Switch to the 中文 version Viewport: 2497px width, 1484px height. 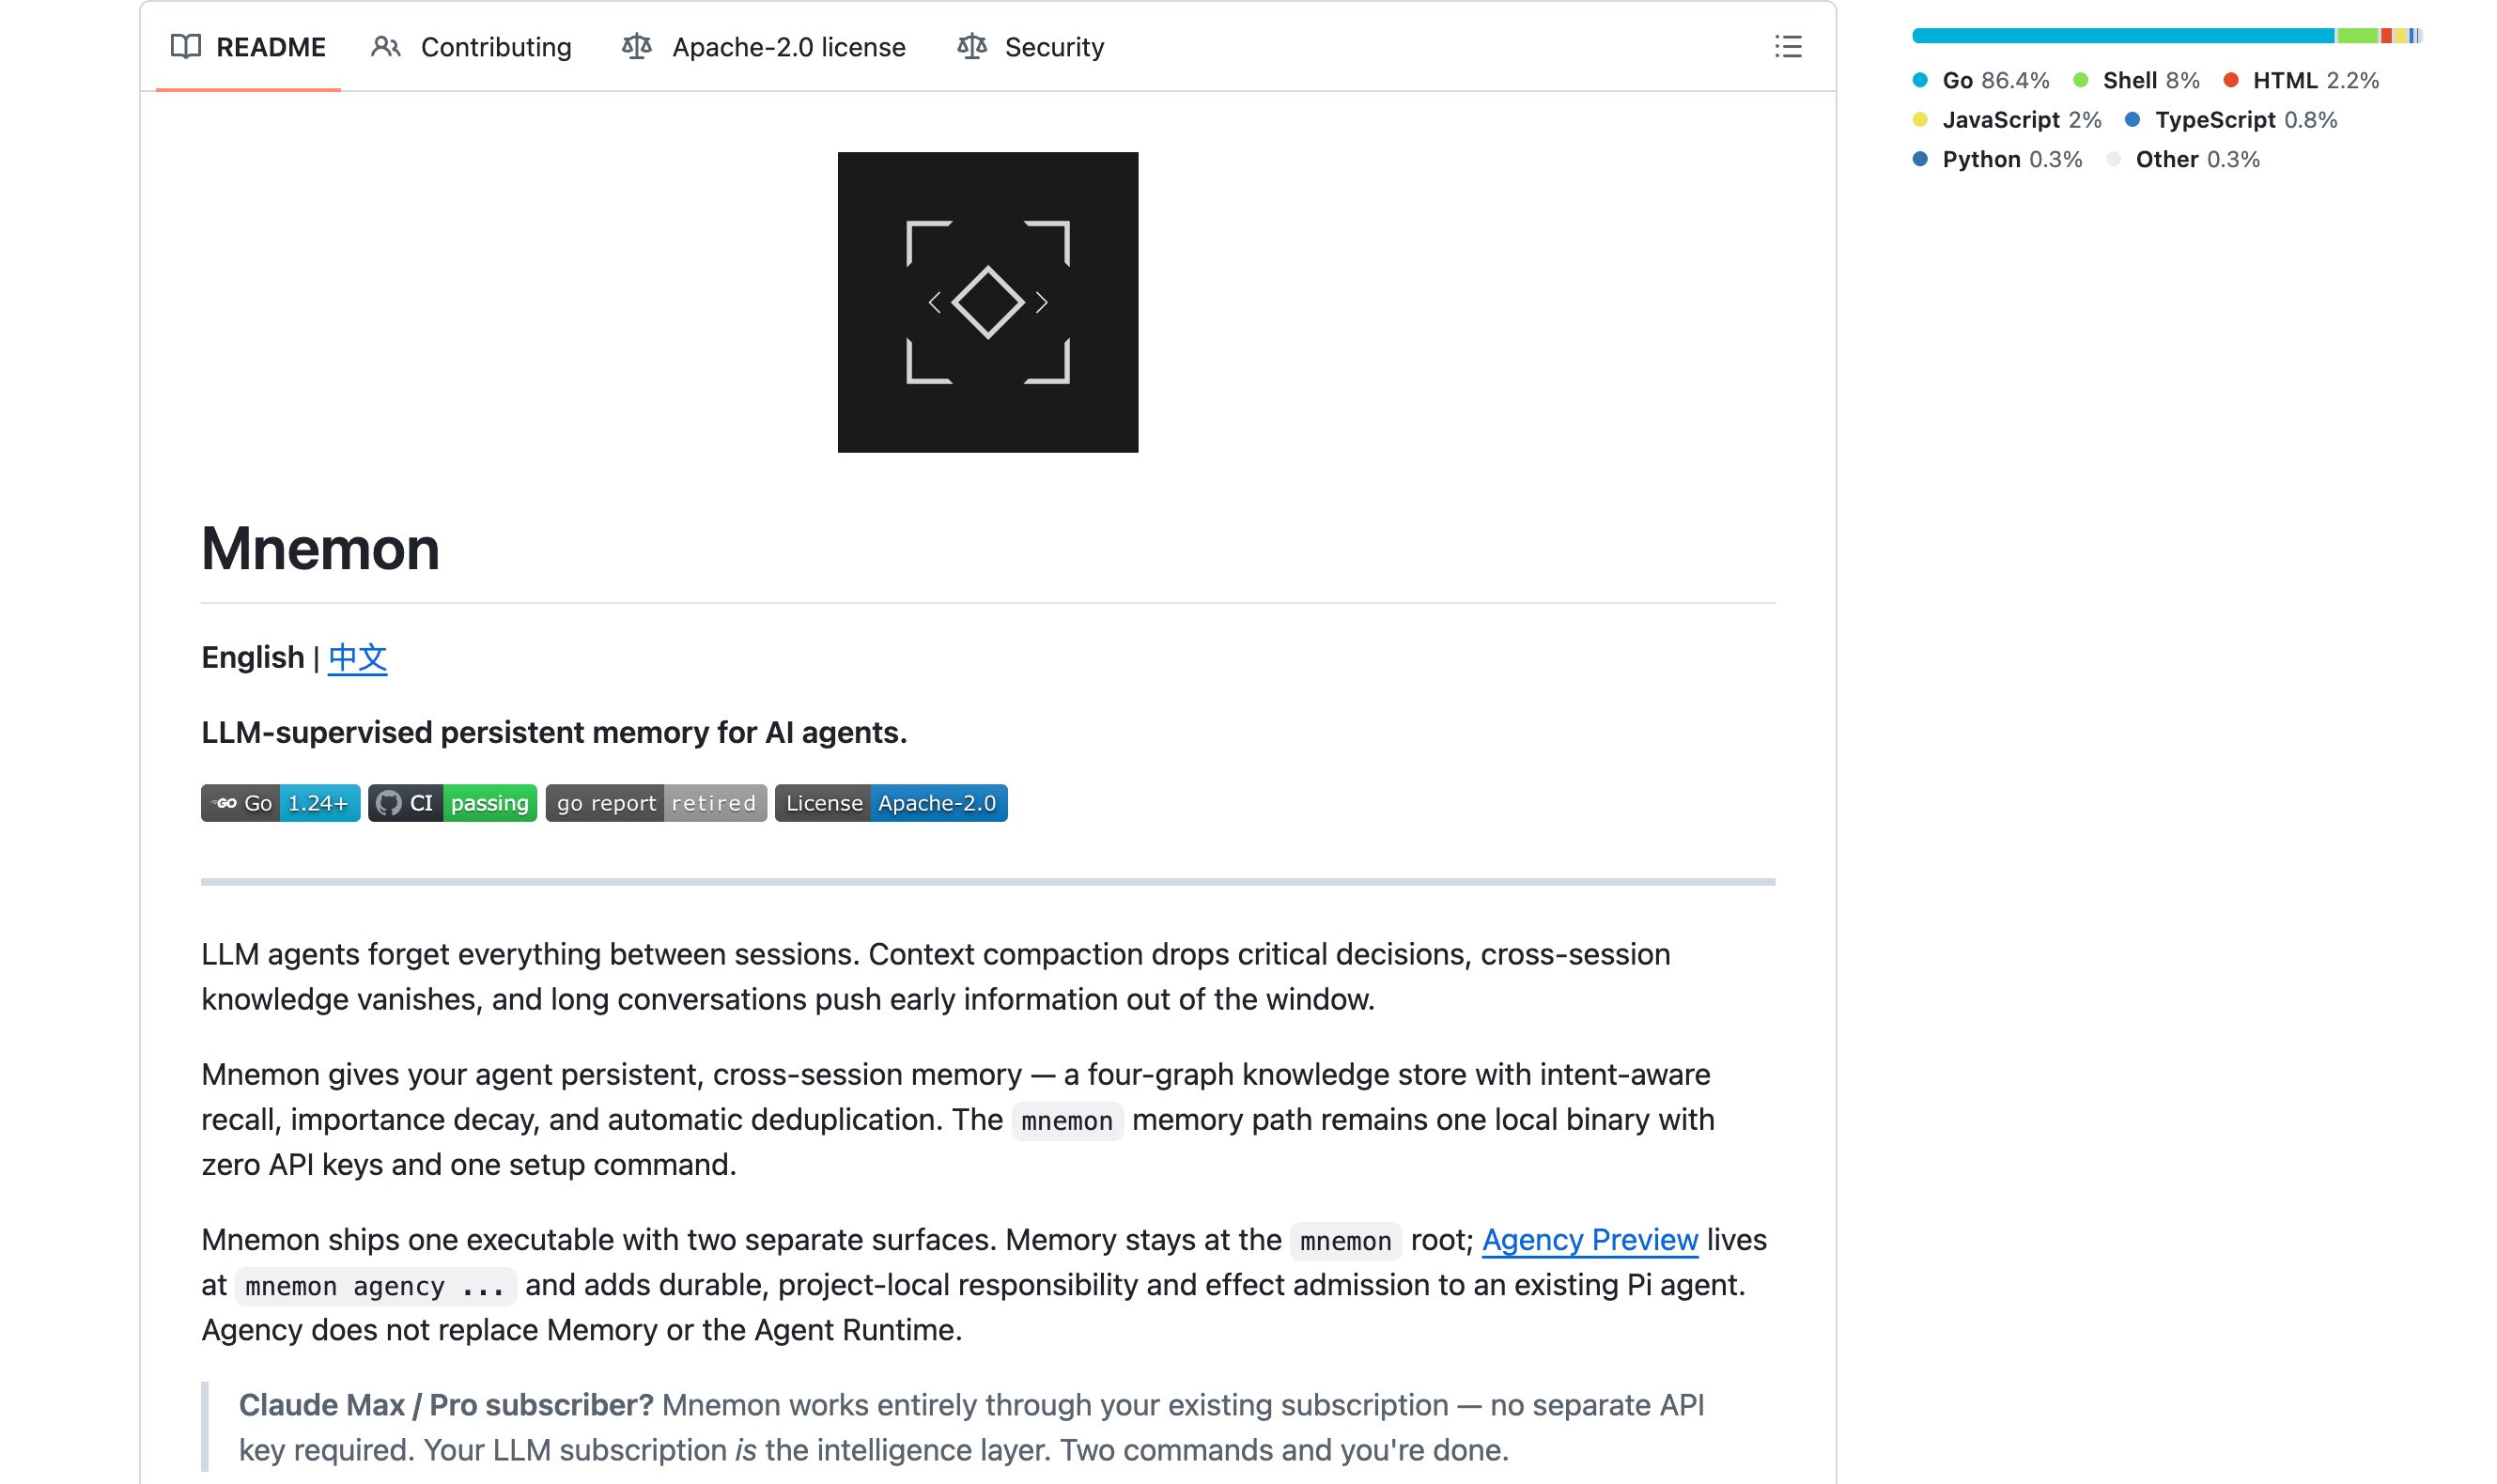[x=357, y=658]
